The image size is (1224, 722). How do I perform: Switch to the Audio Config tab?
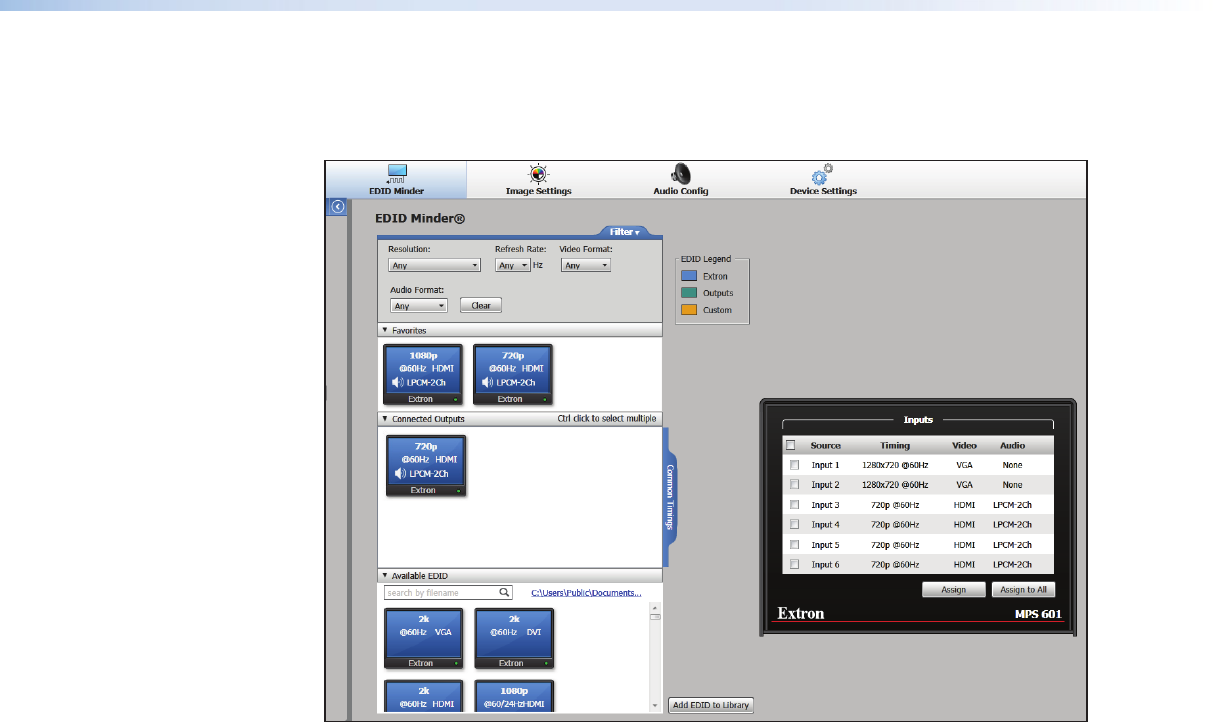point(680,180)
